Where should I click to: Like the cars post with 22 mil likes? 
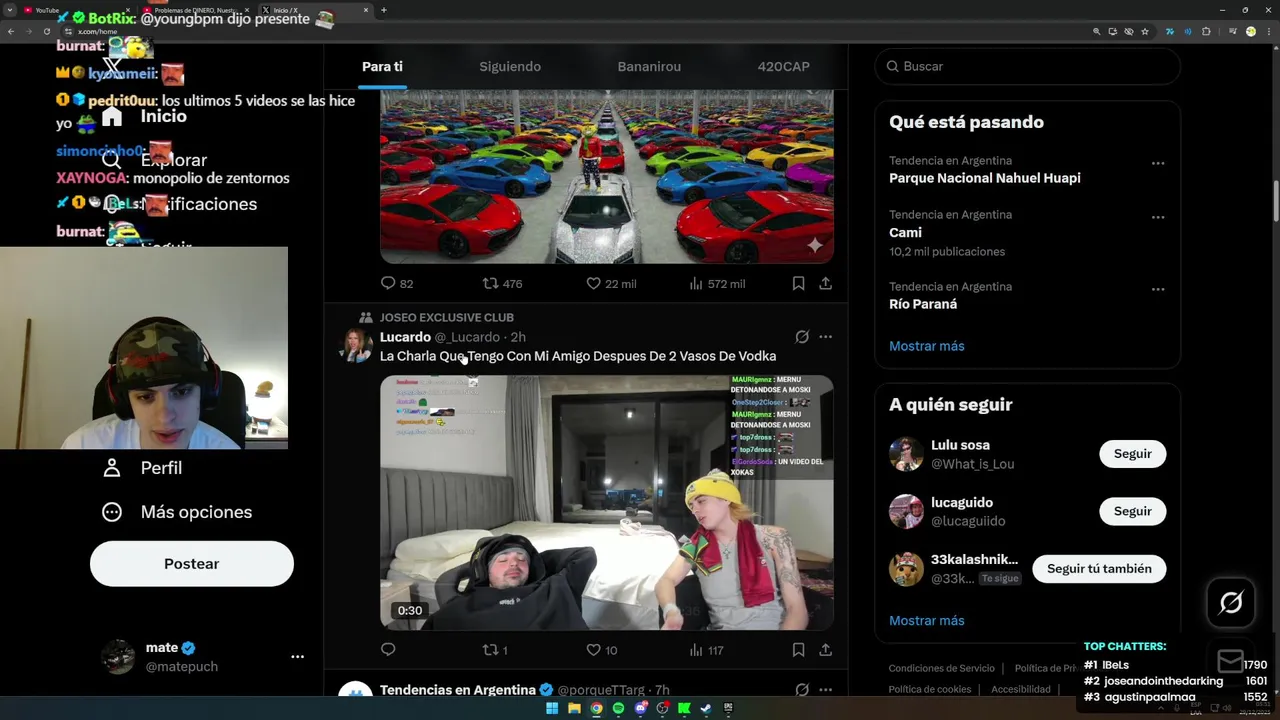tap(611, 283)
